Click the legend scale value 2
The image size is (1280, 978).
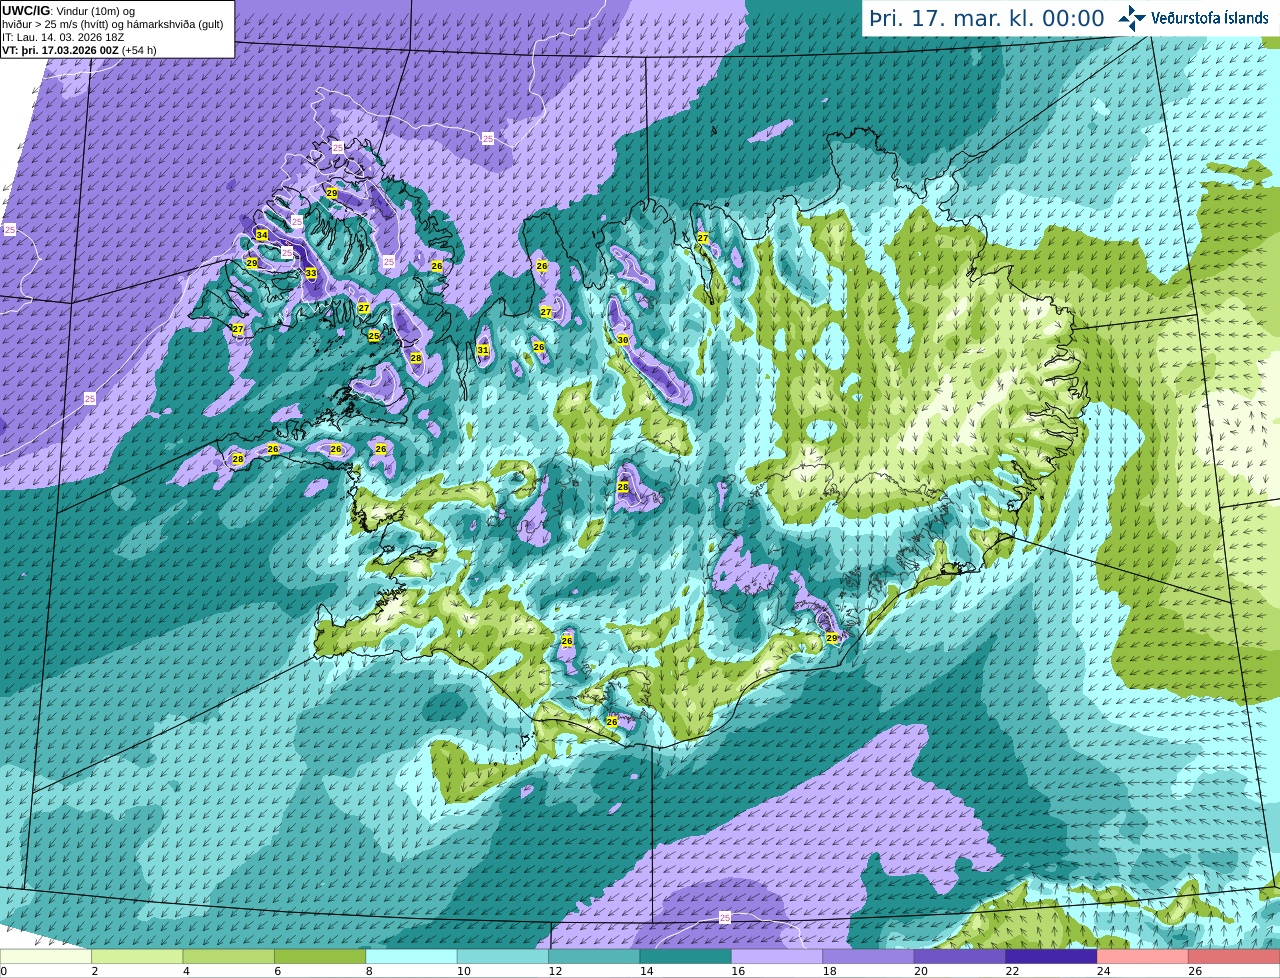(x=94, y=971)
